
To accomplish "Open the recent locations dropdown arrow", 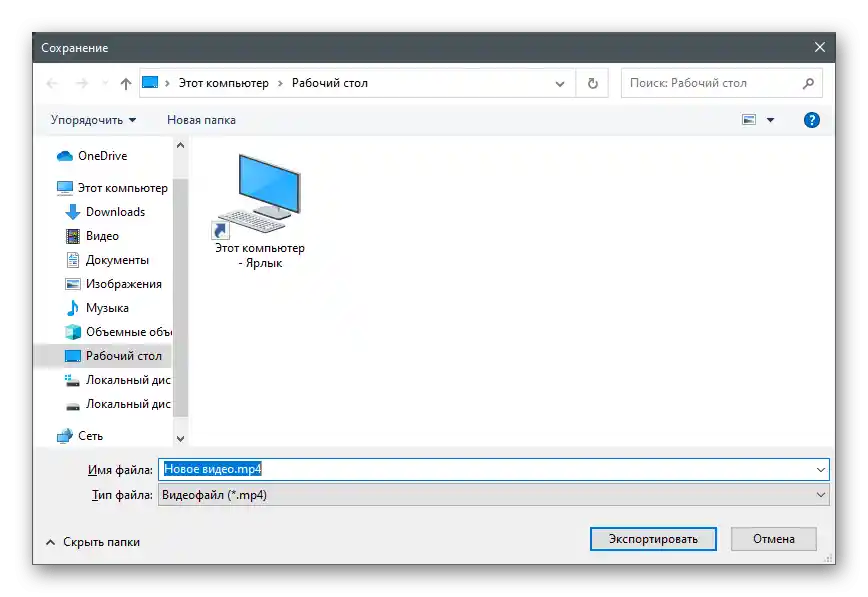I will point(105,84).
